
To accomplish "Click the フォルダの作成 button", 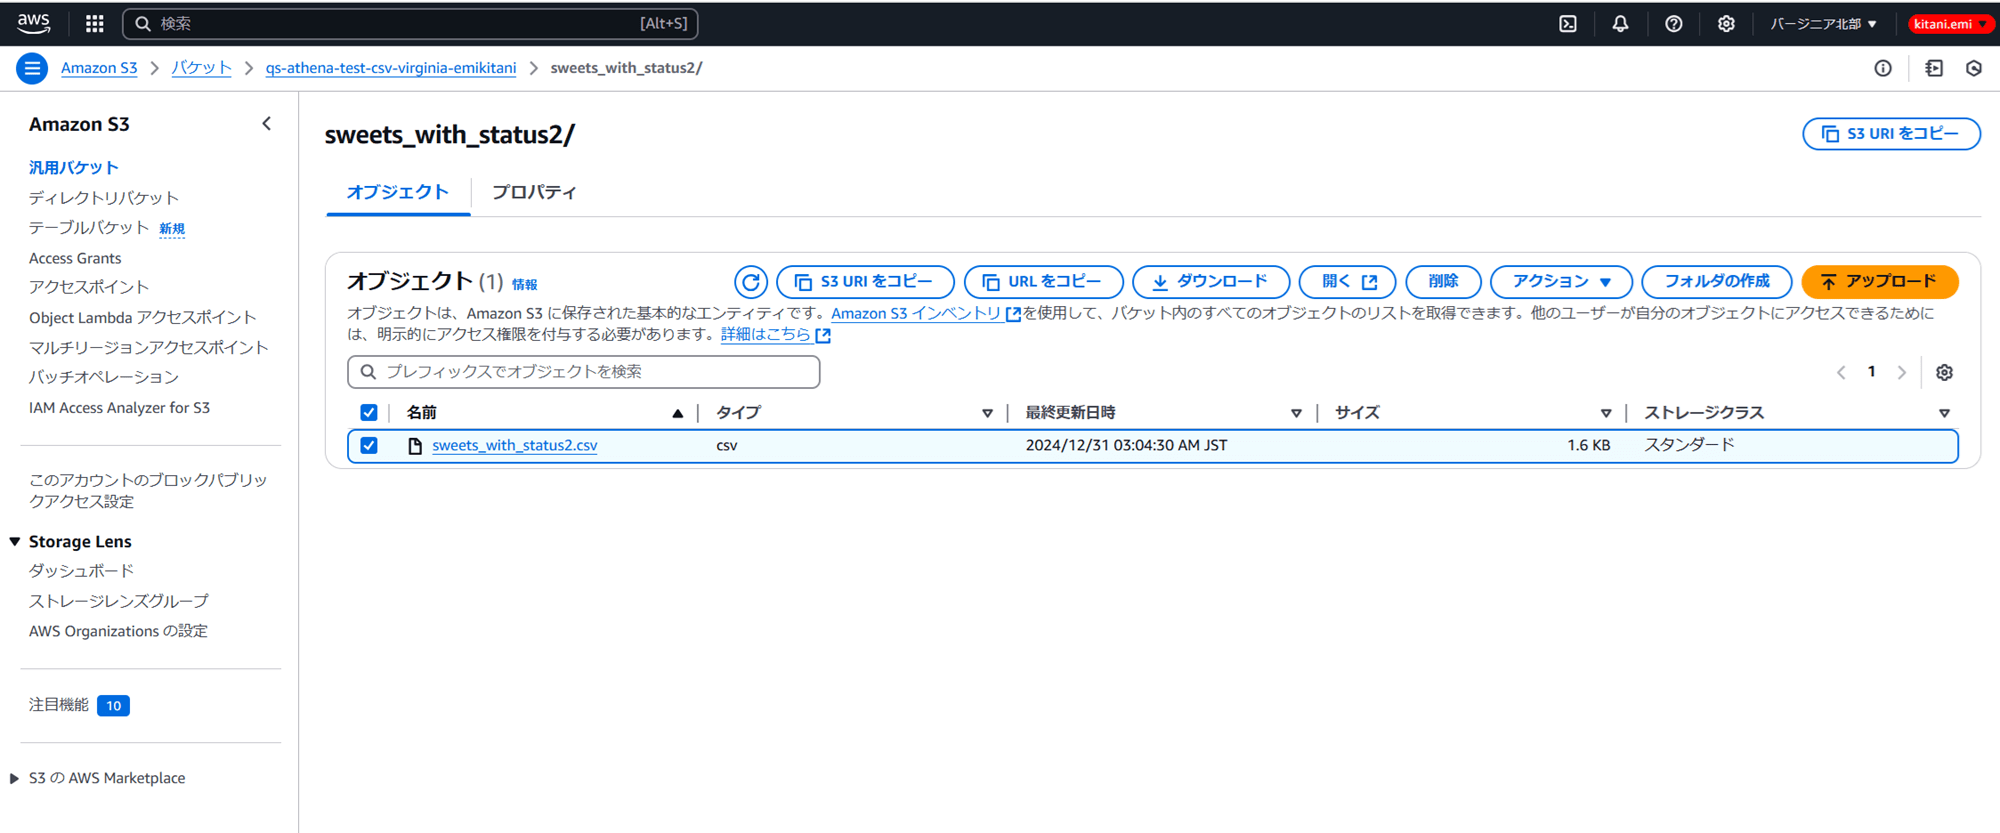I will click(1716, 282).
